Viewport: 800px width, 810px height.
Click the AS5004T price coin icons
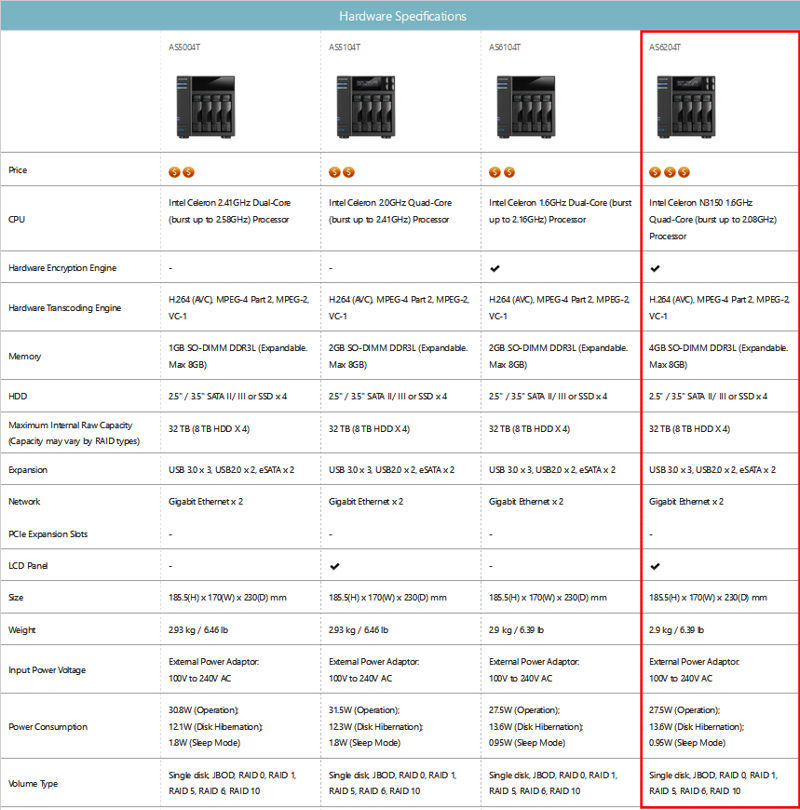coord(181,172)
